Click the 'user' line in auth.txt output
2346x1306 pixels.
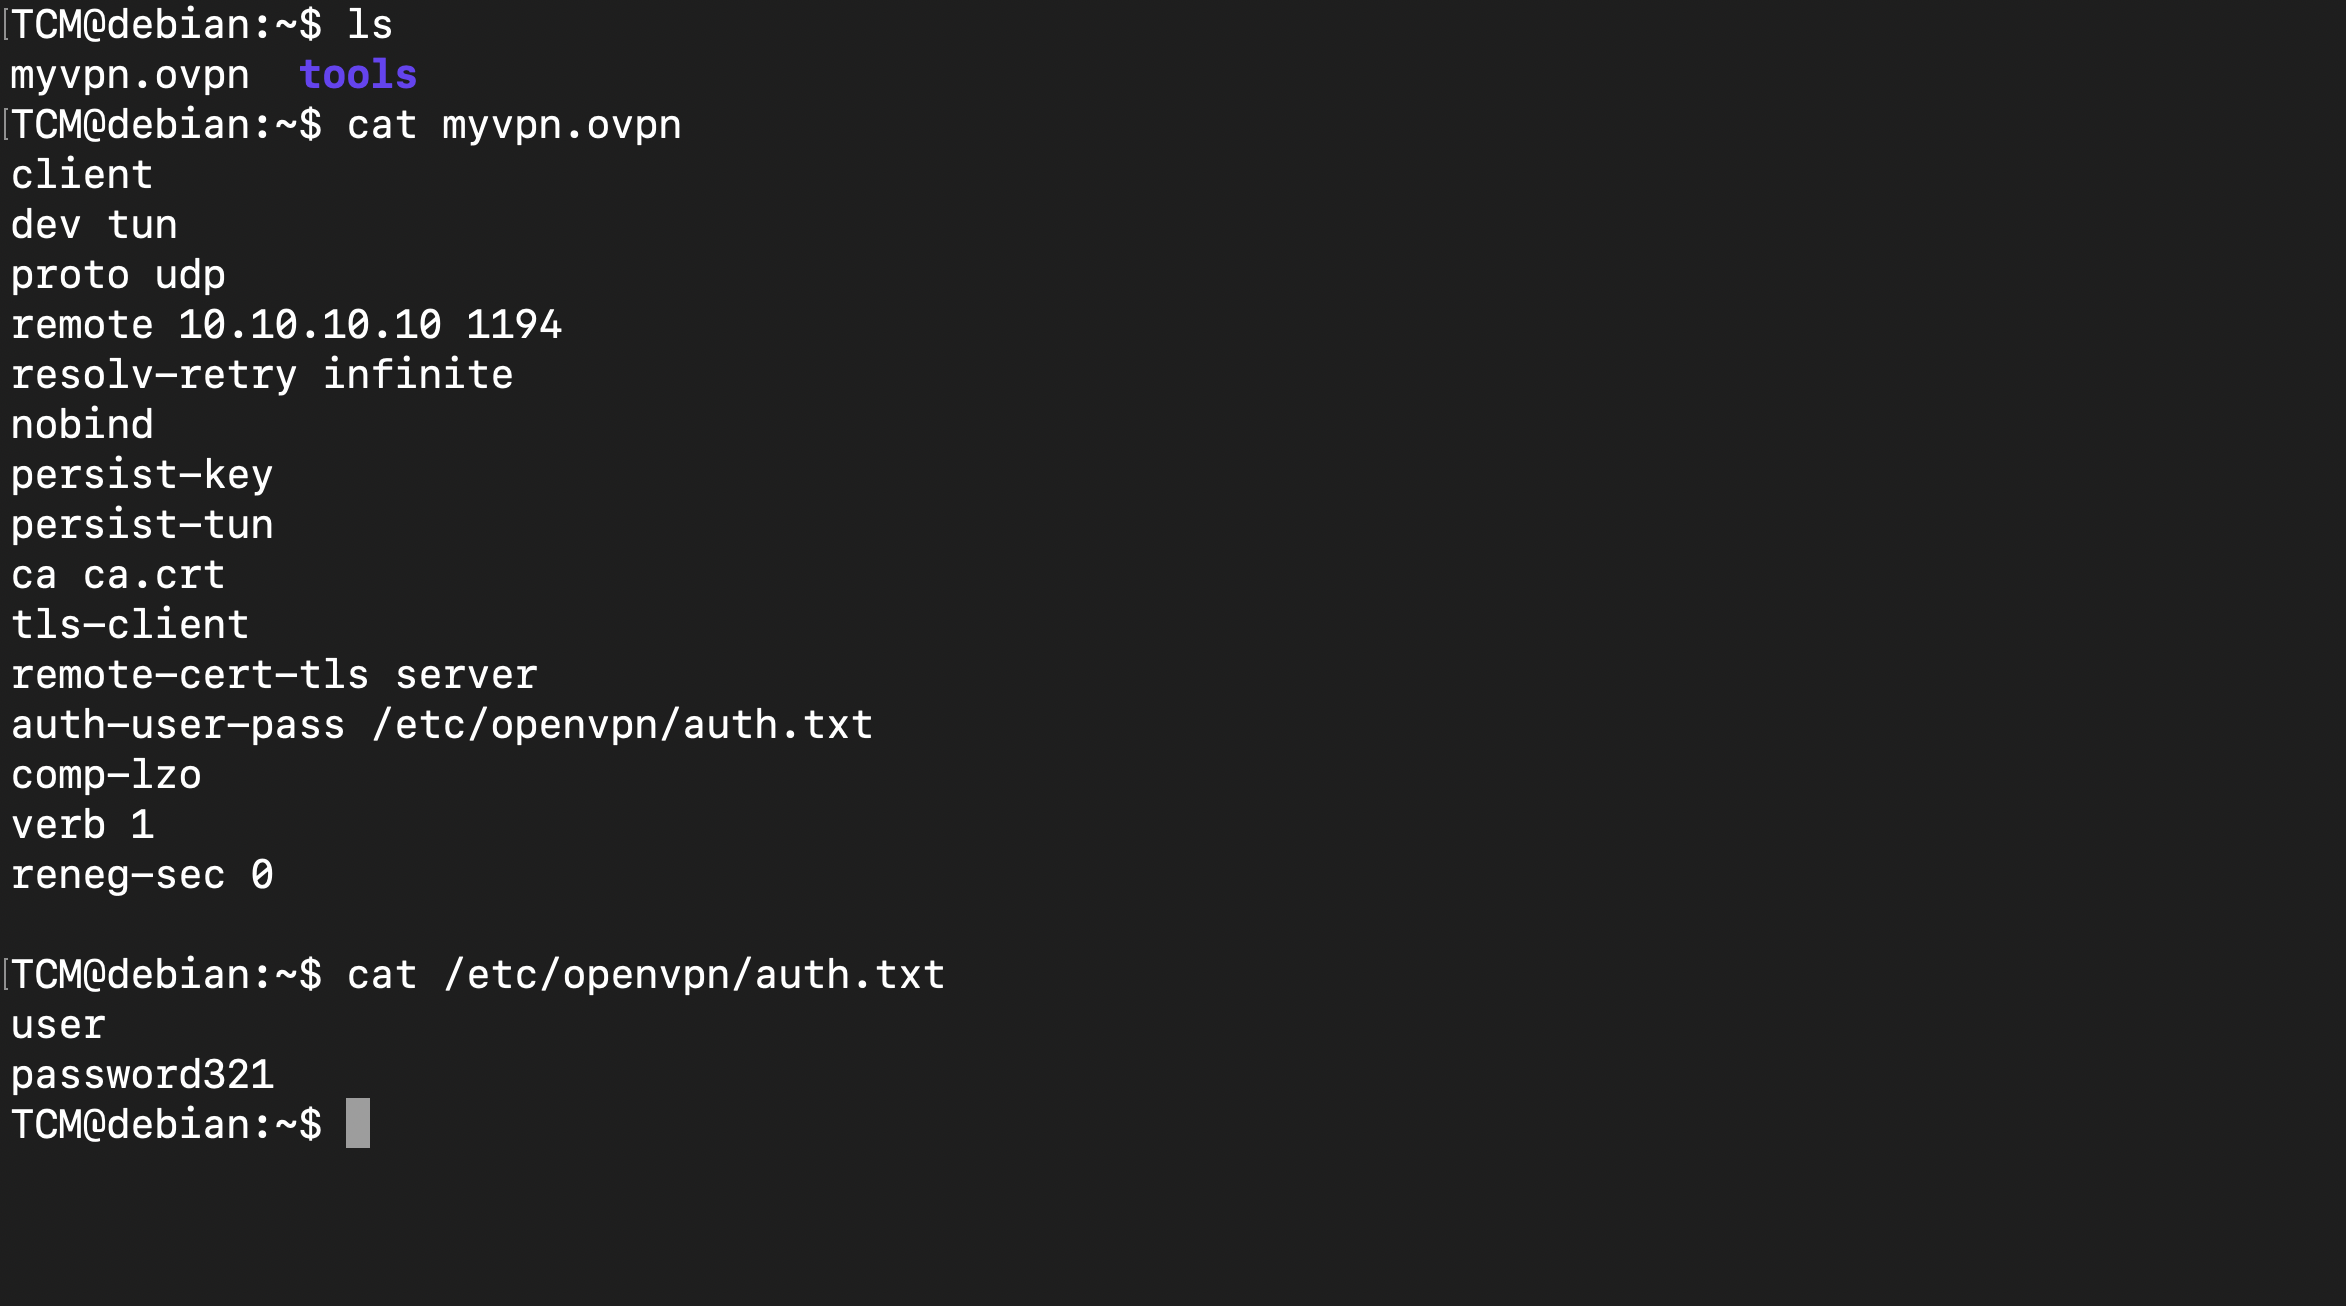pyautogui.click(x=58, y=1027)
